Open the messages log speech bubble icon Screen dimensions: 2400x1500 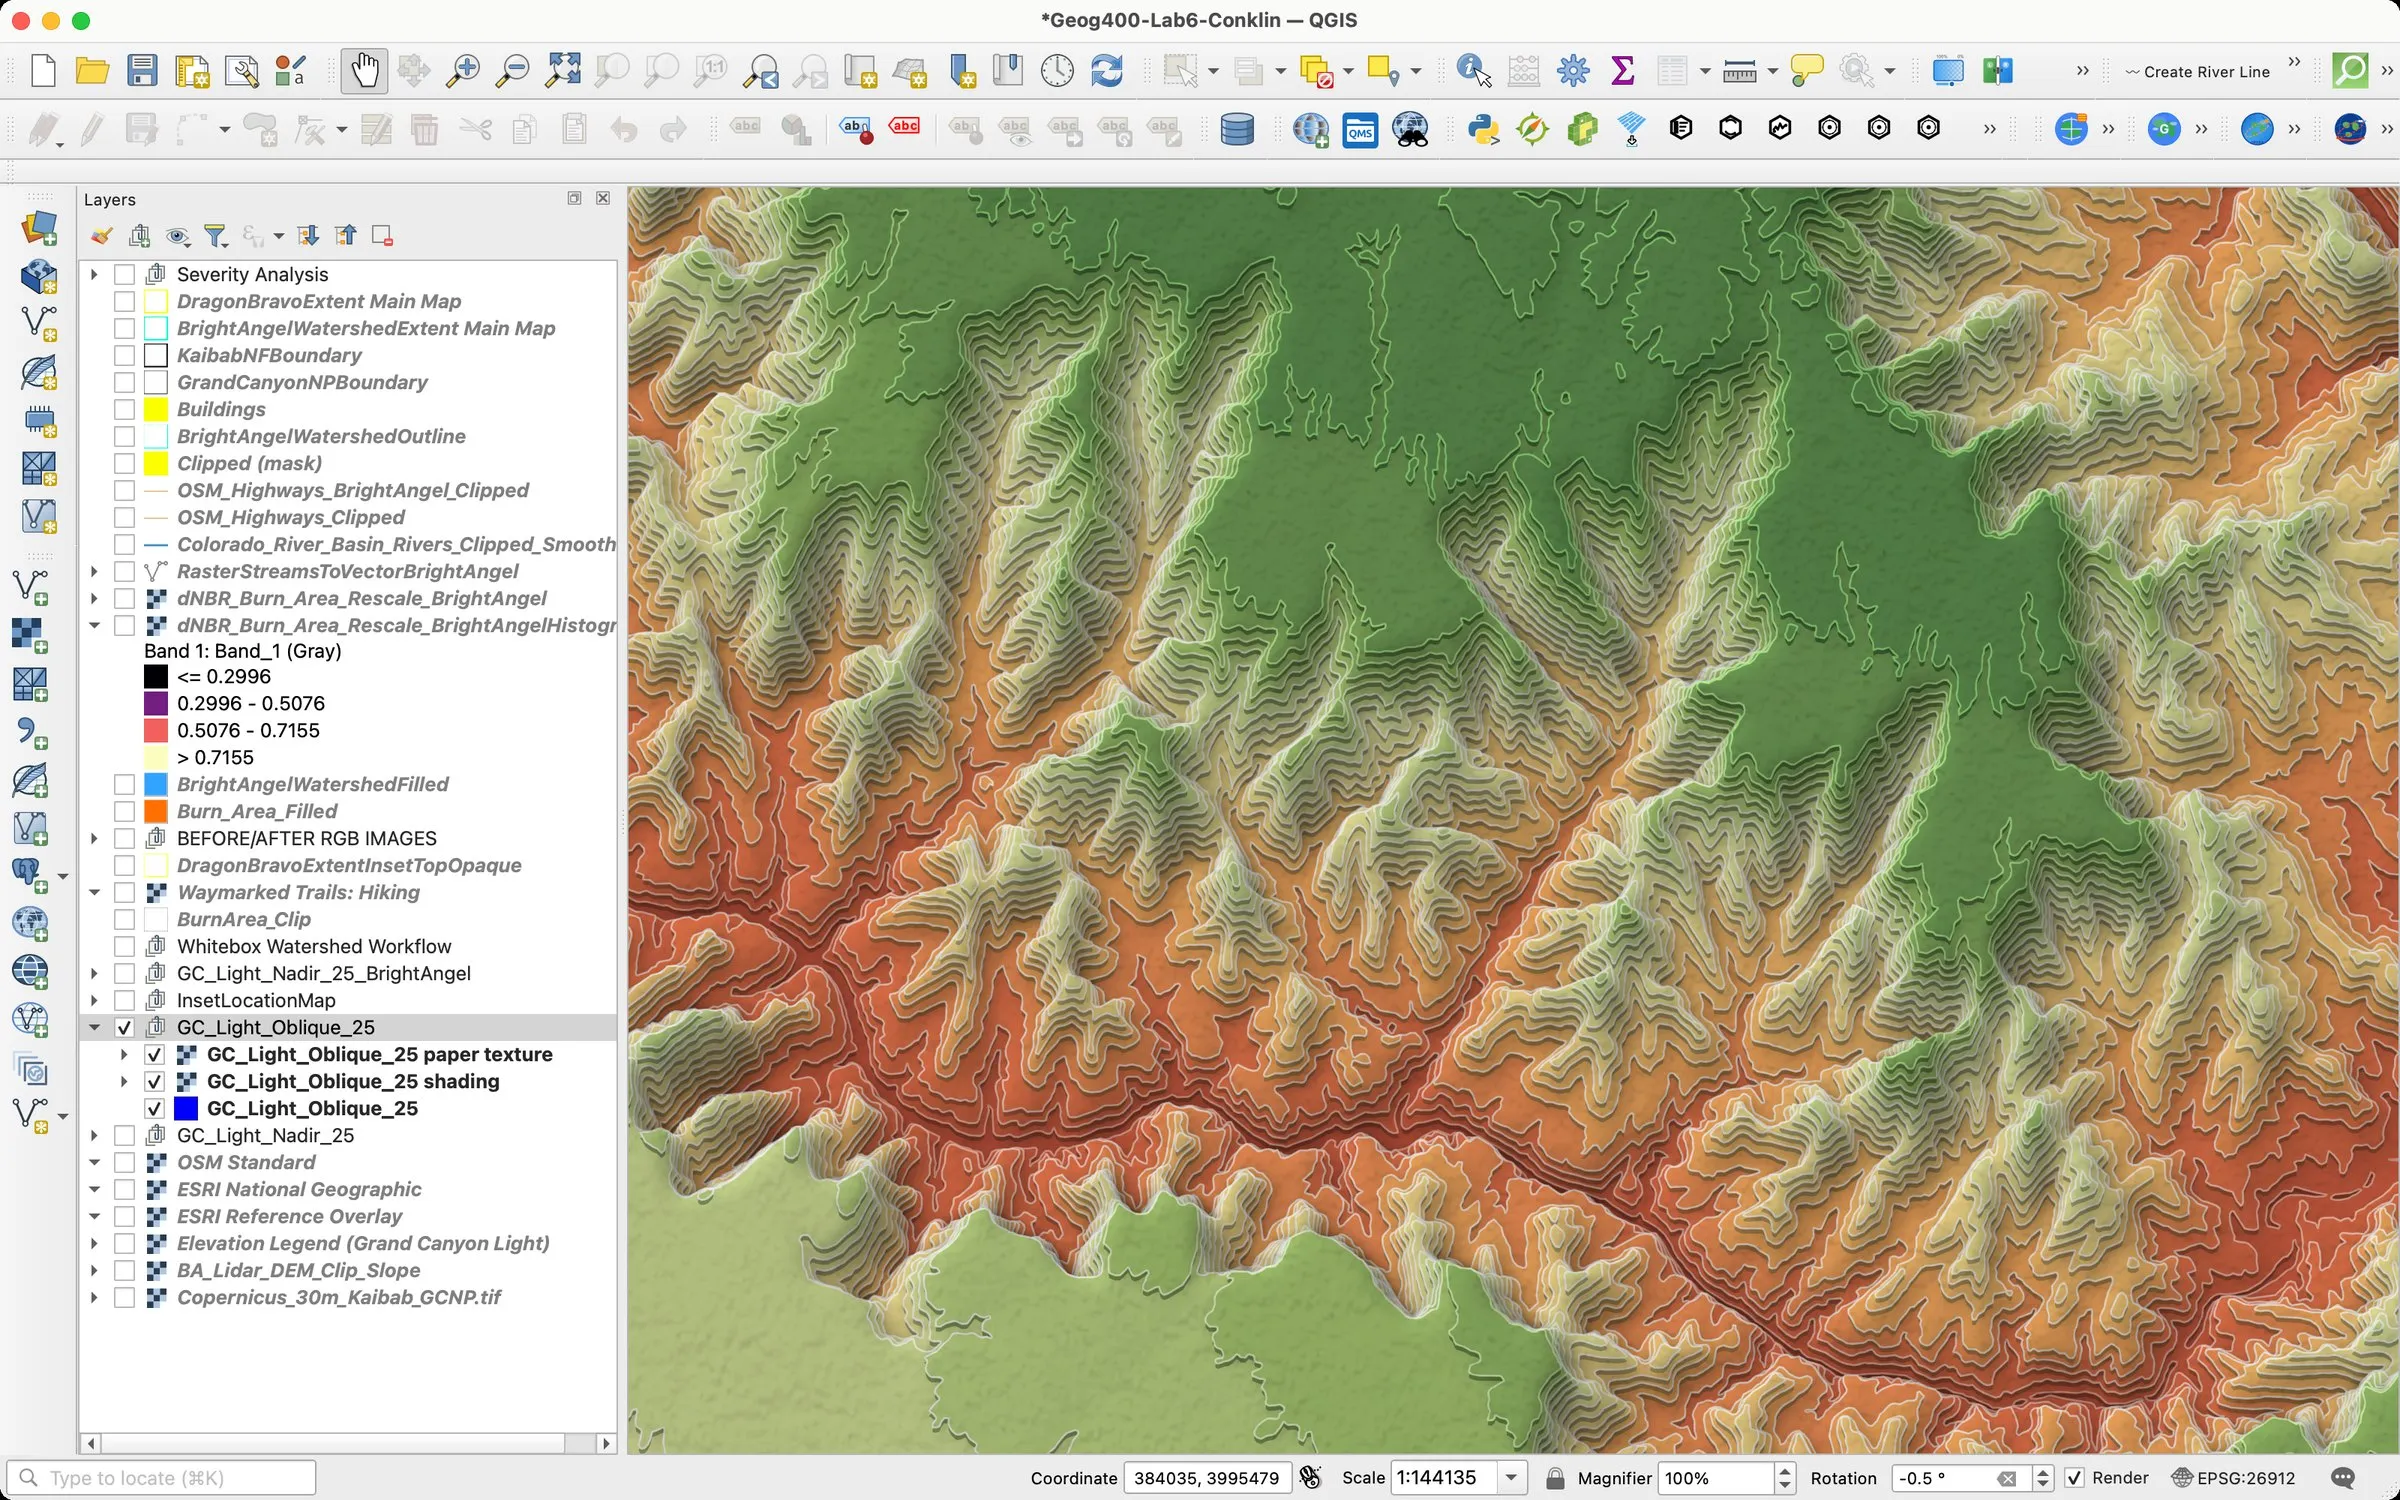point(2343,1478)
